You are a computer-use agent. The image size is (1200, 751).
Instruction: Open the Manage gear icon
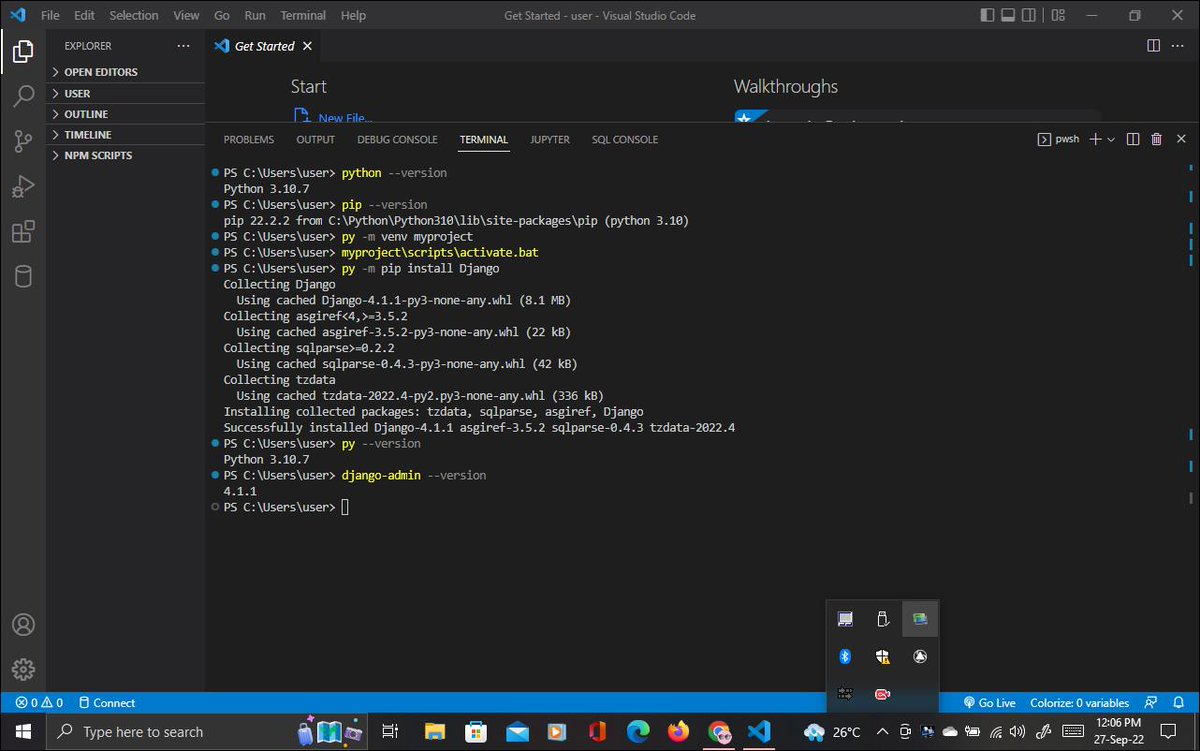[23, 669]
